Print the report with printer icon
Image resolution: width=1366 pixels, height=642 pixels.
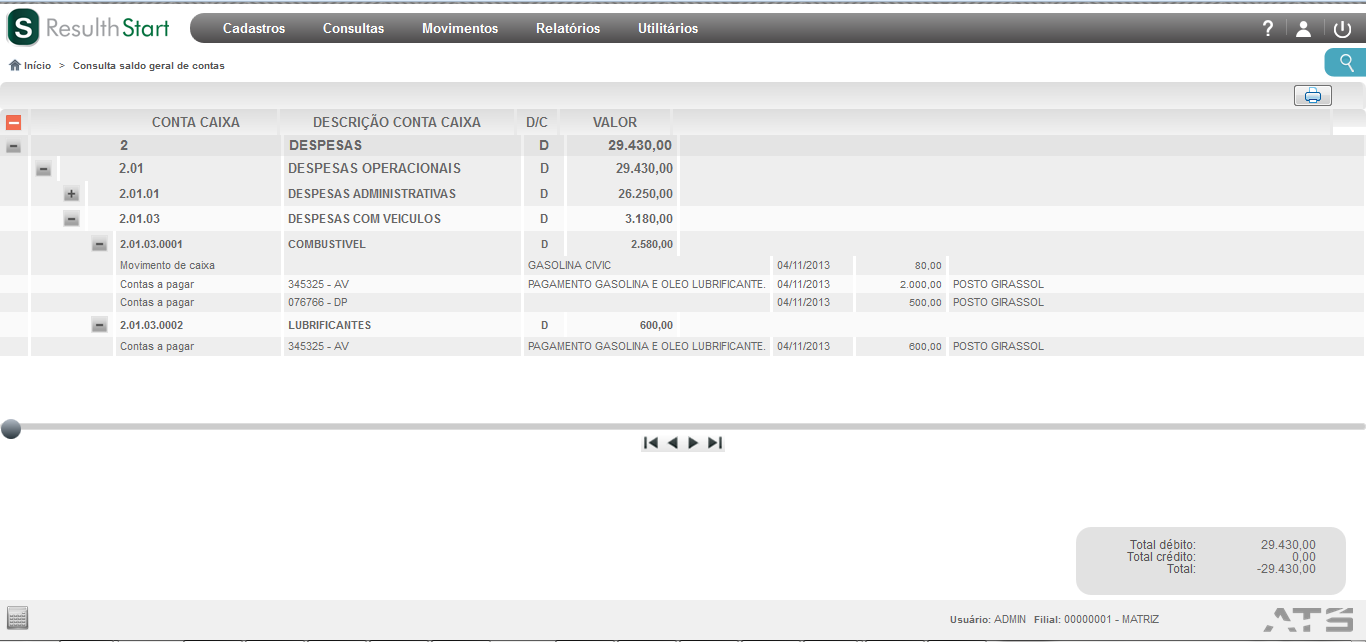(1313, 96)
